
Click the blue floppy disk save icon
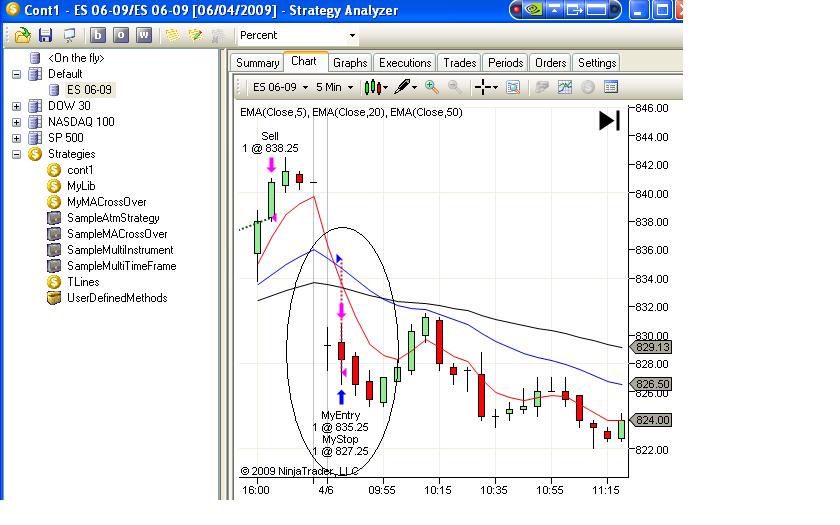46,35
